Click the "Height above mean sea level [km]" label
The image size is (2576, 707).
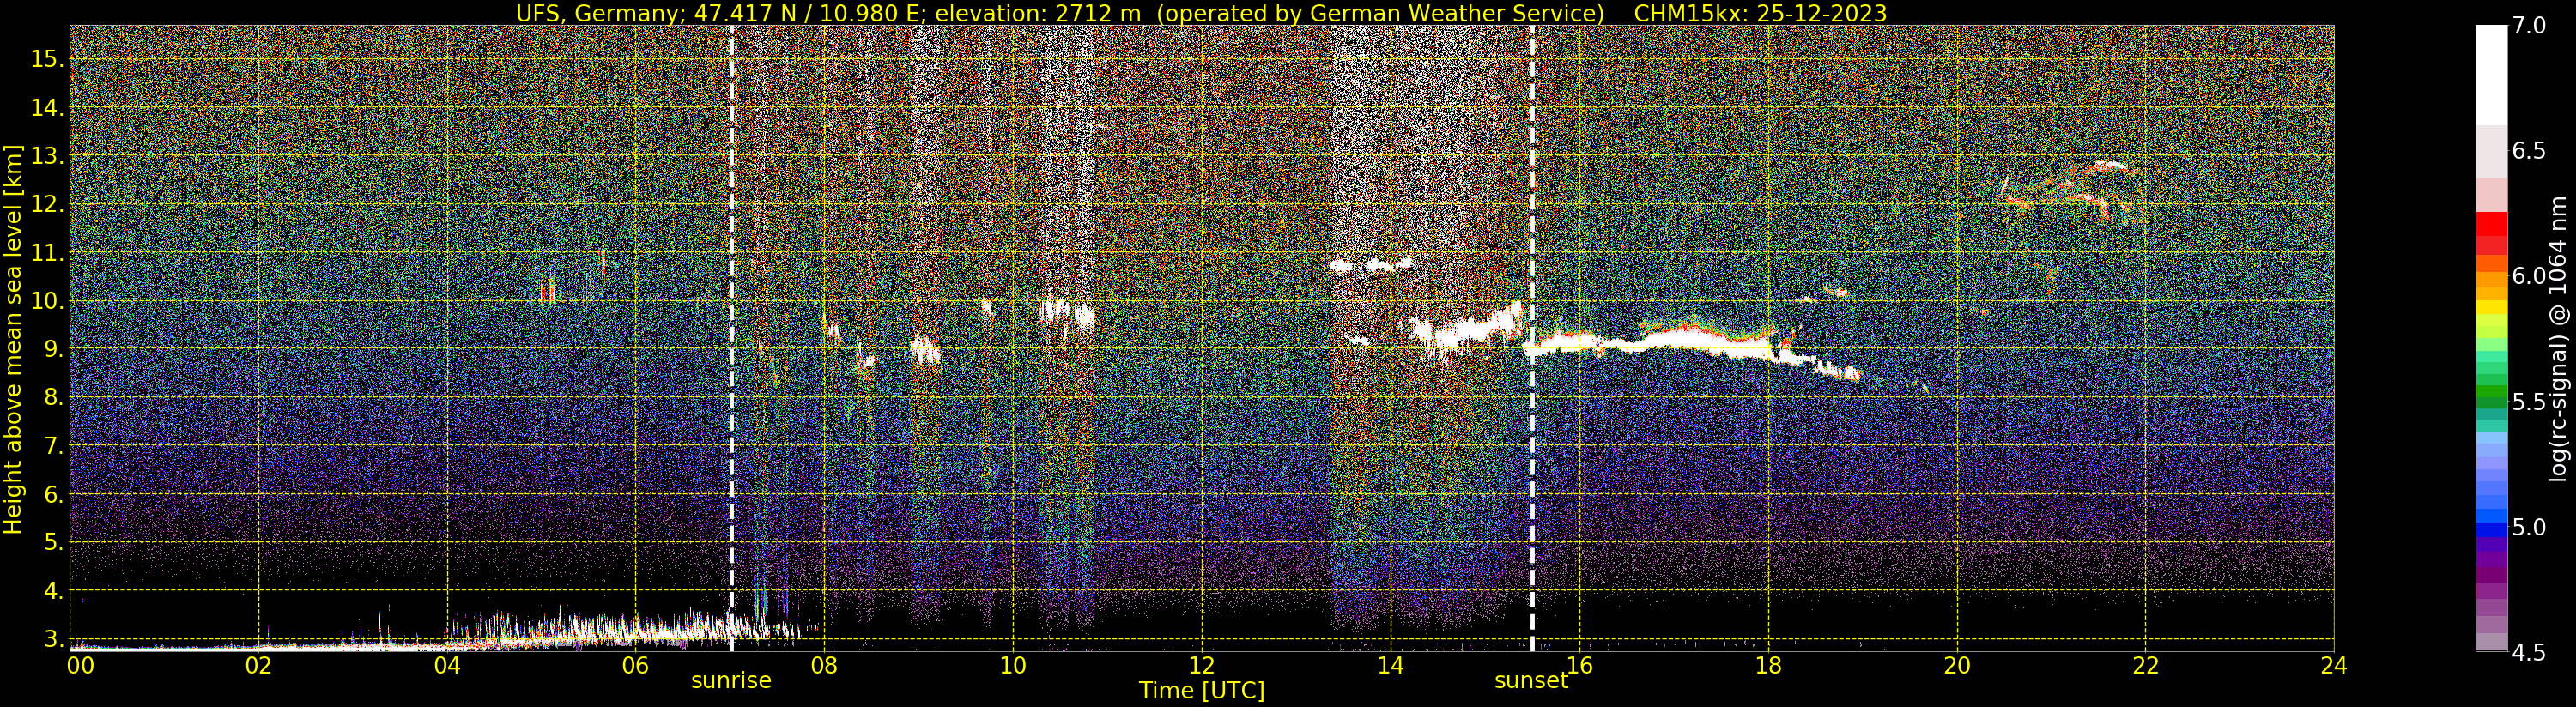tap(13, 340)
